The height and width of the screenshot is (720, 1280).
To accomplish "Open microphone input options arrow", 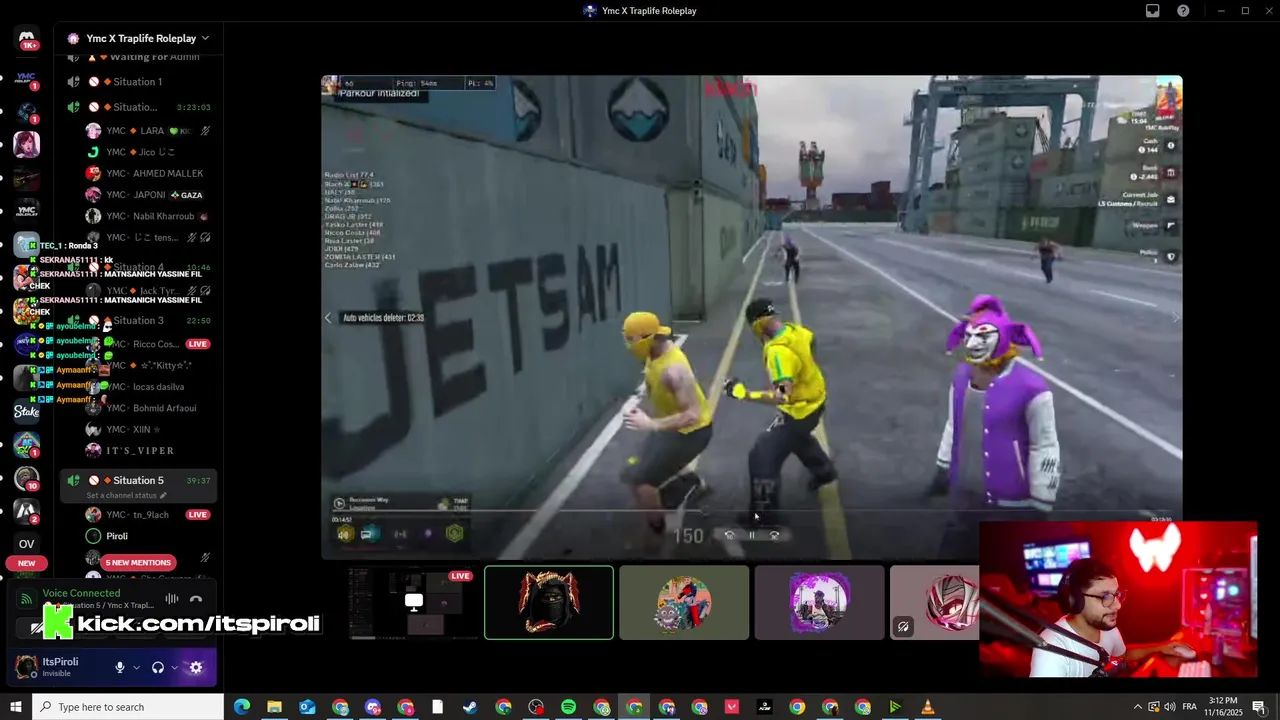I will click(x=136, y=667).
